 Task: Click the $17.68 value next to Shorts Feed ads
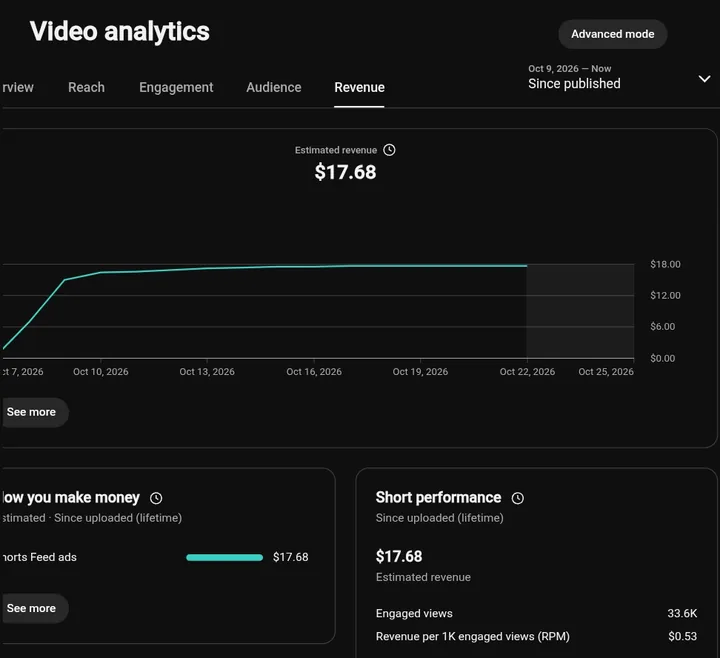(x=291, y=557)
